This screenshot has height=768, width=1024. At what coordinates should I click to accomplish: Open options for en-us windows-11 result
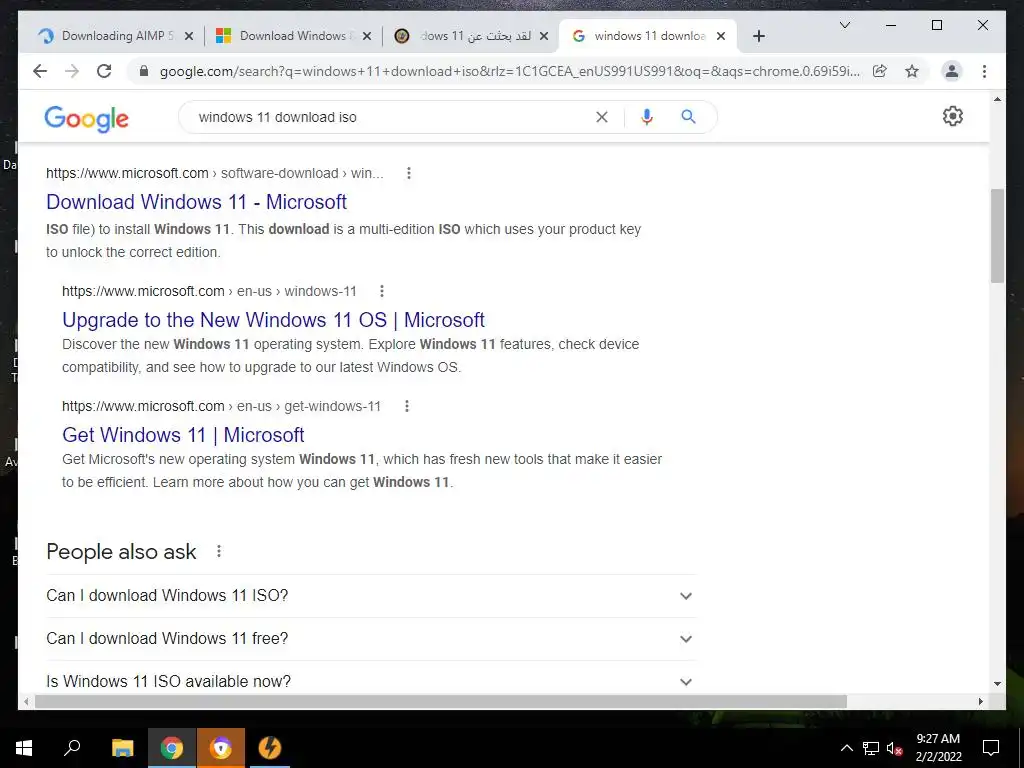[x=382, y=291]
